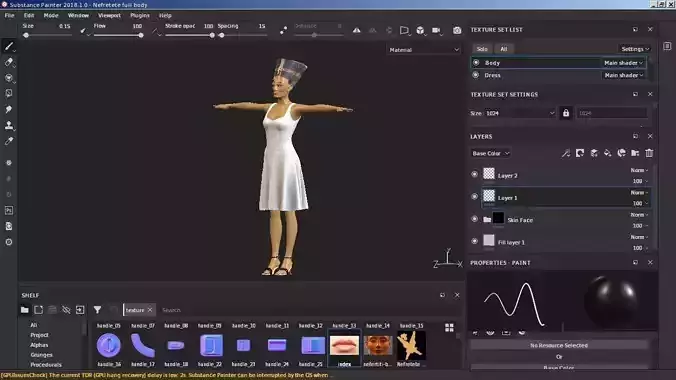The height and width of the screenshot is (380, 676).
Task: Switch texture set view to All
Action: point(504,49)
